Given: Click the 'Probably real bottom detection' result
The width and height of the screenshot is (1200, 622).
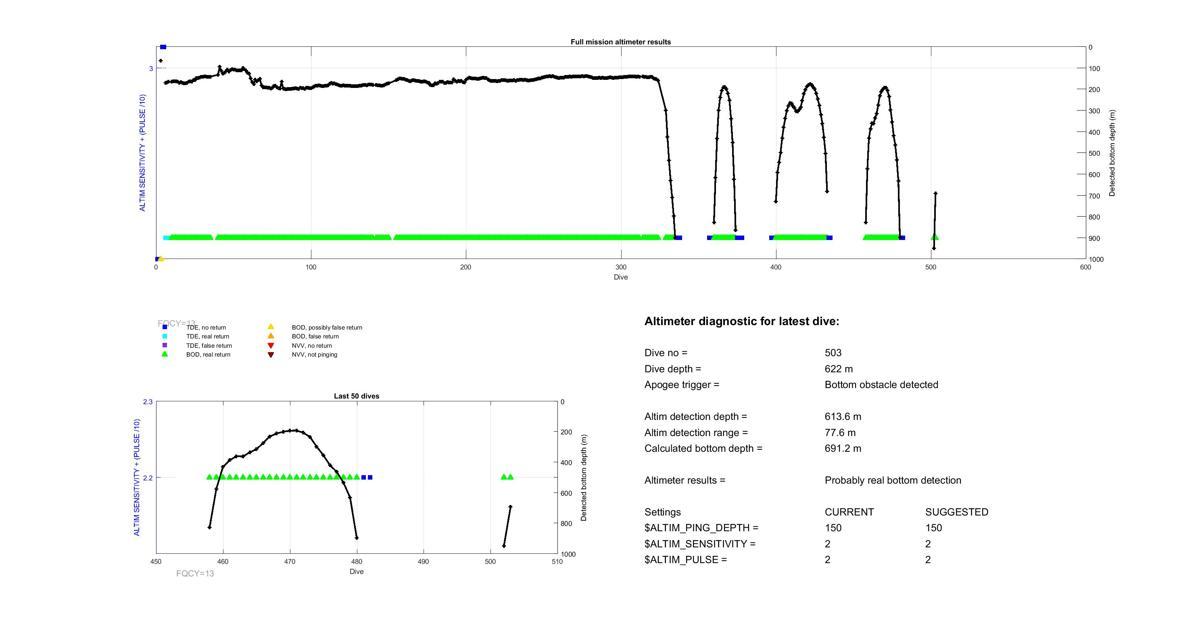Looking at the screenshot, I should tap(893, 481).
